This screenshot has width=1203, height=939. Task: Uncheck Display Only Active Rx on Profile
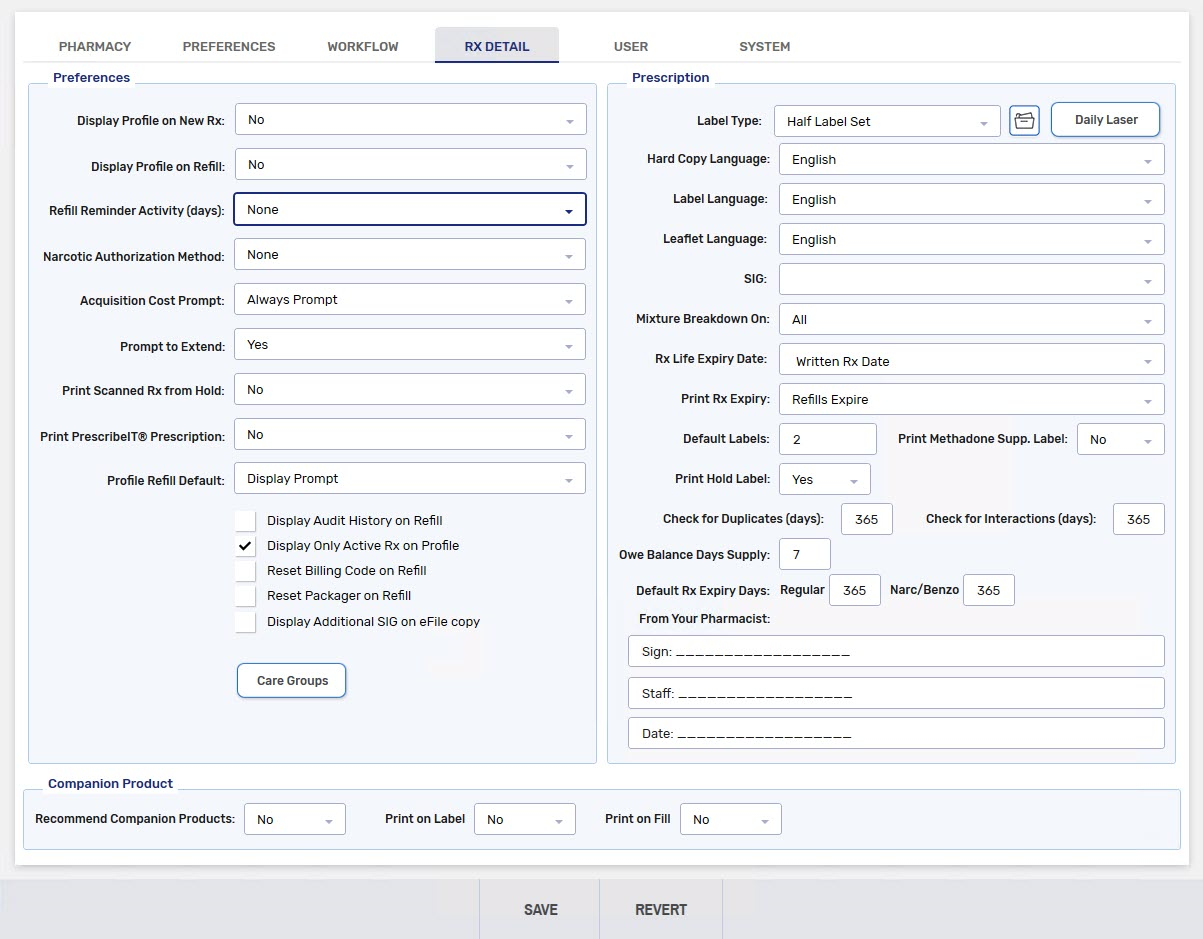point(246,546)
